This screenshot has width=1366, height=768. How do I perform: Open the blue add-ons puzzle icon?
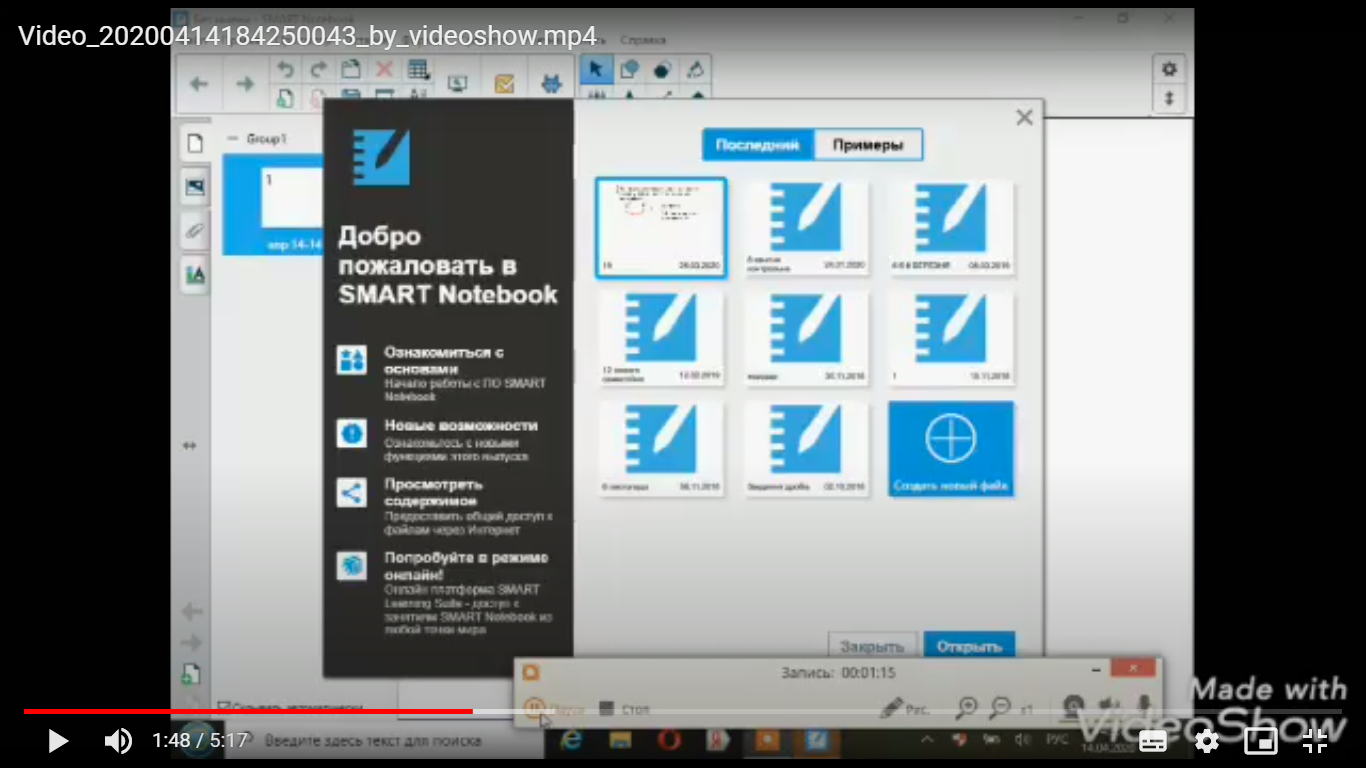pos(551,84)
